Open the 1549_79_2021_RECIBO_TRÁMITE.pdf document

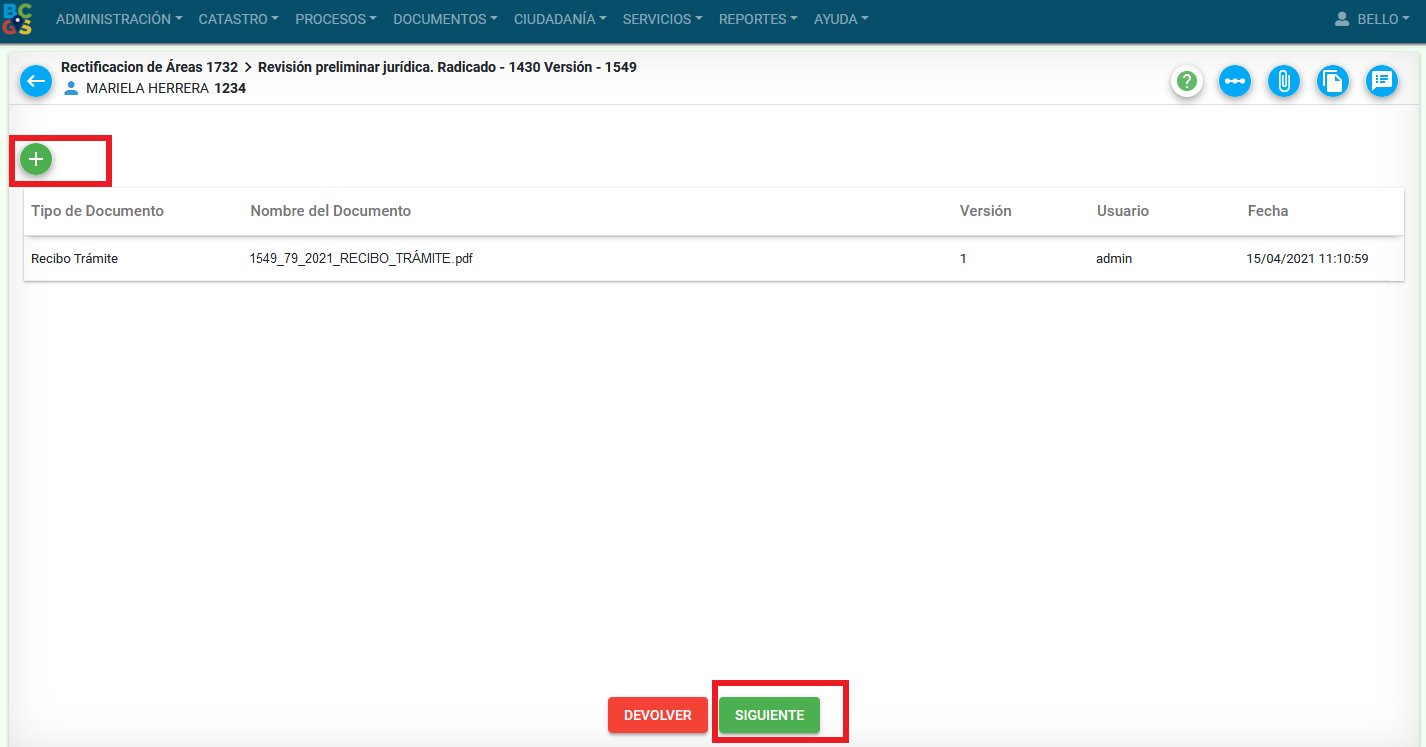coord(361,259)
